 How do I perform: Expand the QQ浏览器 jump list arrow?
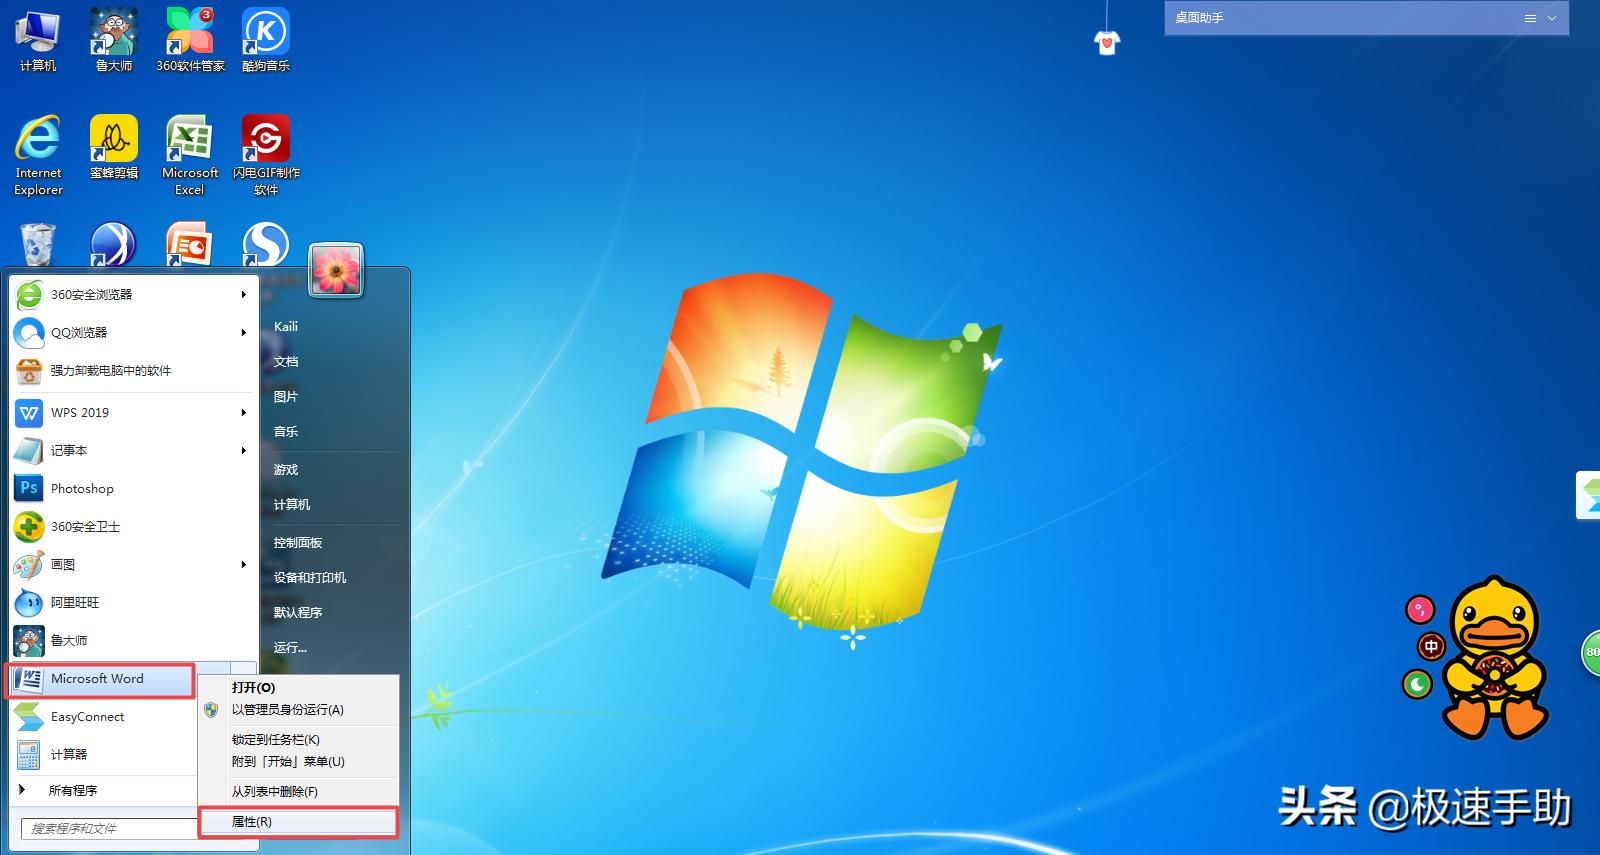pos(243,333)
